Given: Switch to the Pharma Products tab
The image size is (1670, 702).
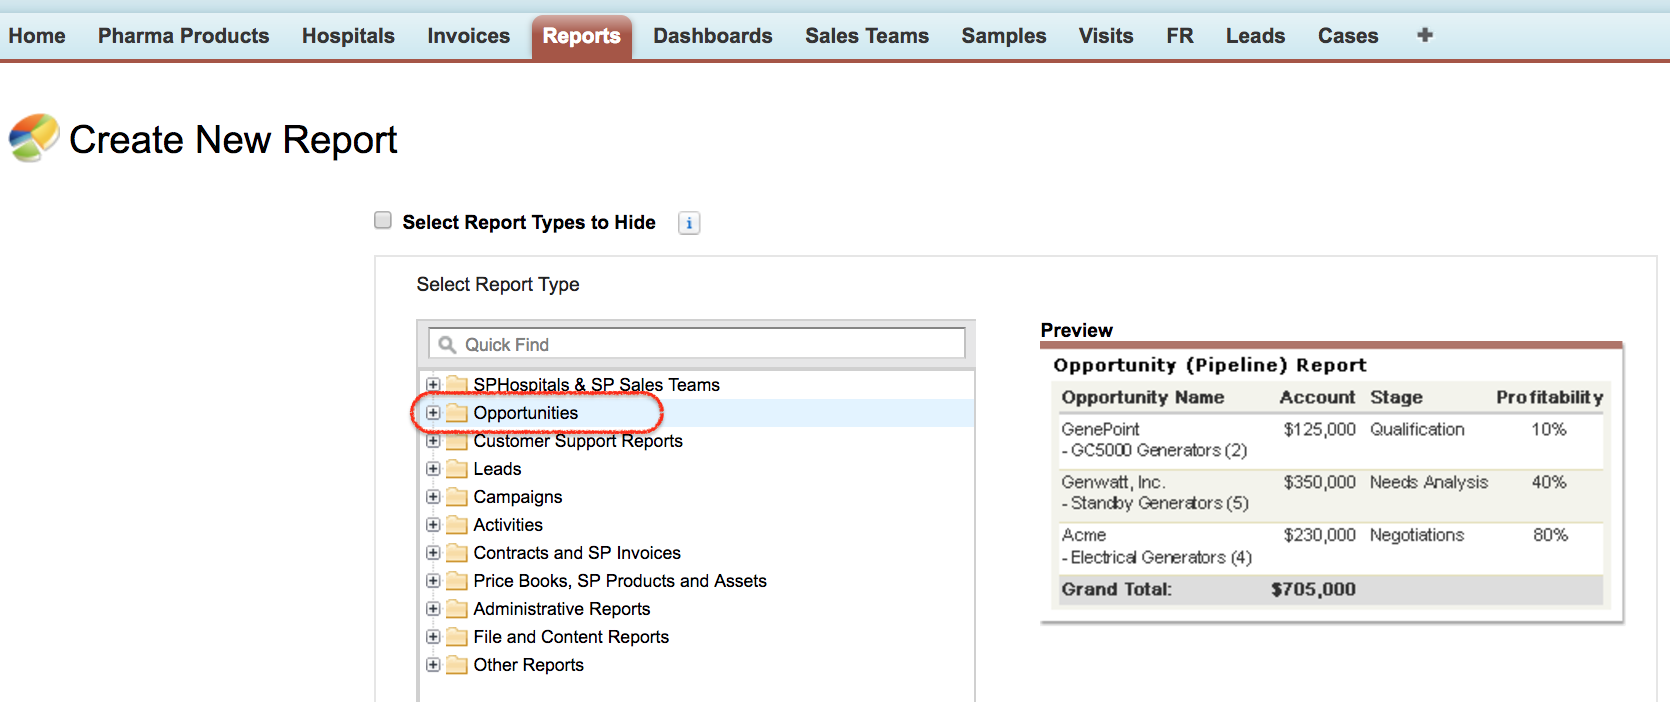Looking at the screenshot, I should click(183, 36).
